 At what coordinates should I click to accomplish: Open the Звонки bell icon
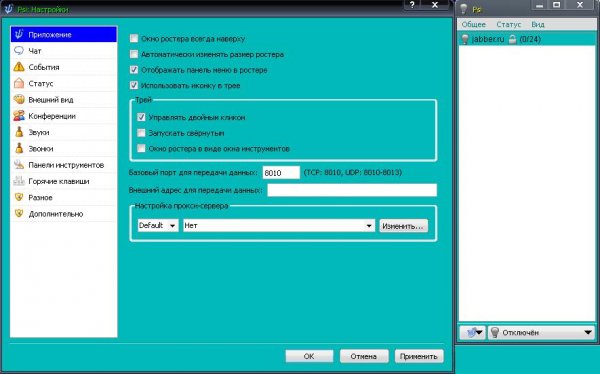coord(19,148)
